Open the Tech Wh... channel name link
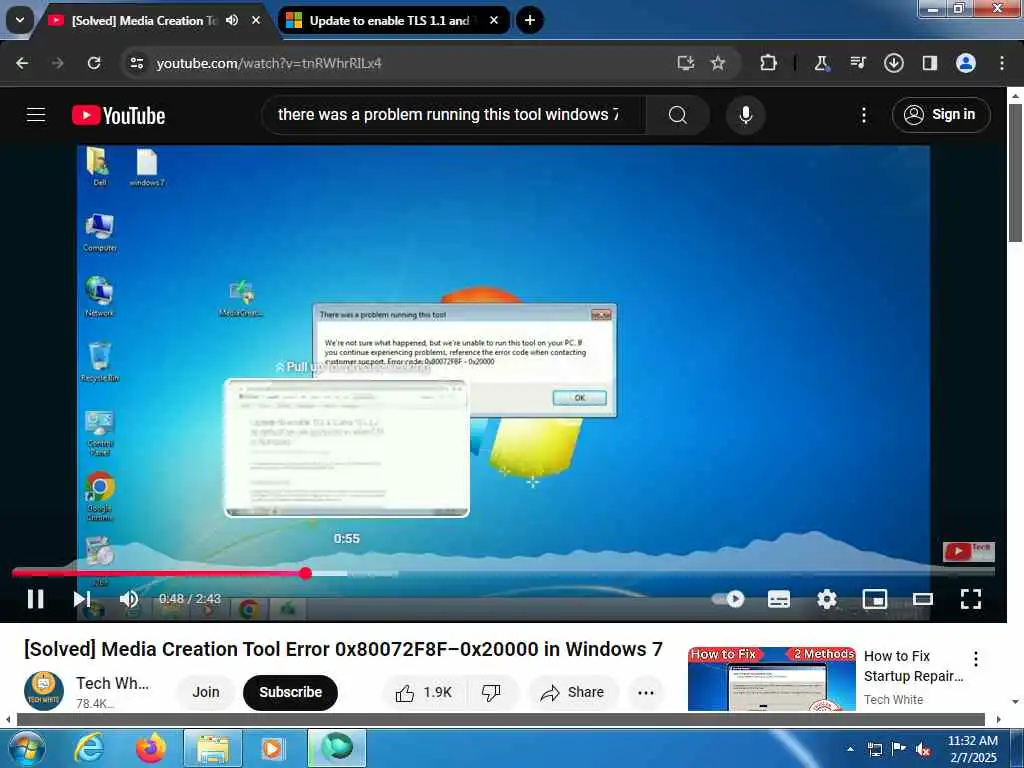Screen dimensions: 1024x768 [112, 683]
